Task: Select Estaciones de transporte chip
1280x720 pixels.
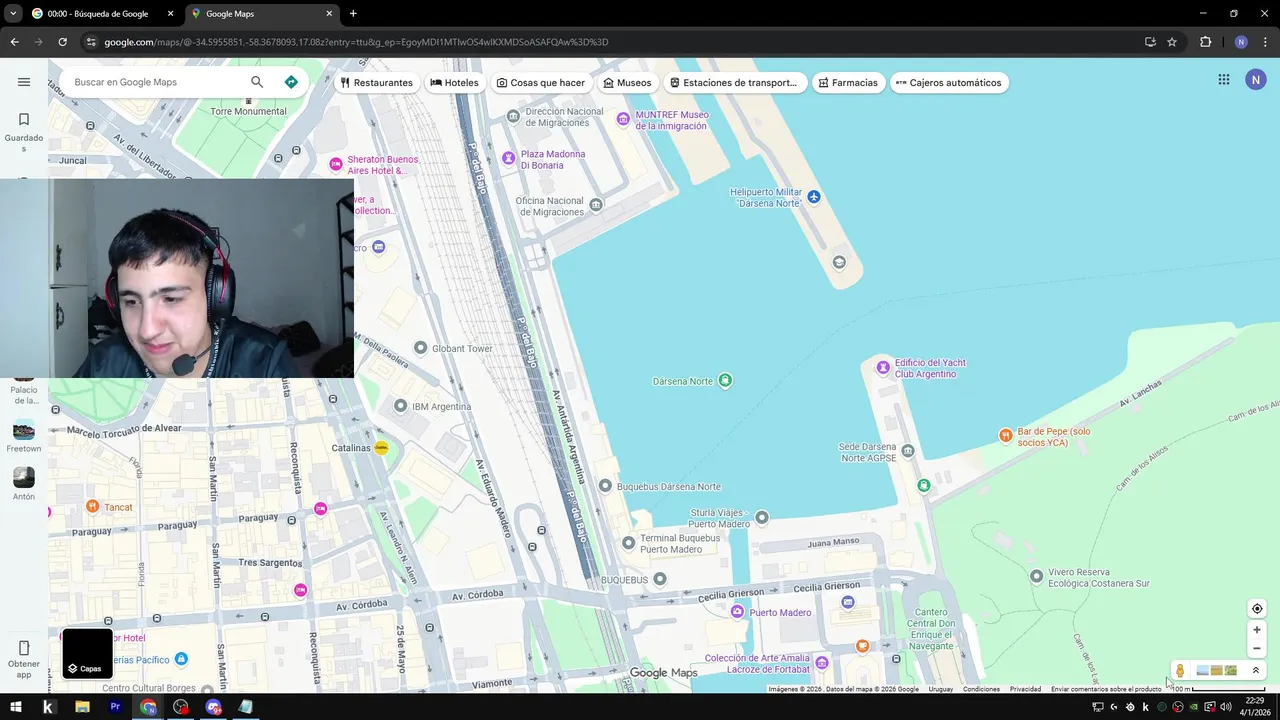Action: click(734, 83)
